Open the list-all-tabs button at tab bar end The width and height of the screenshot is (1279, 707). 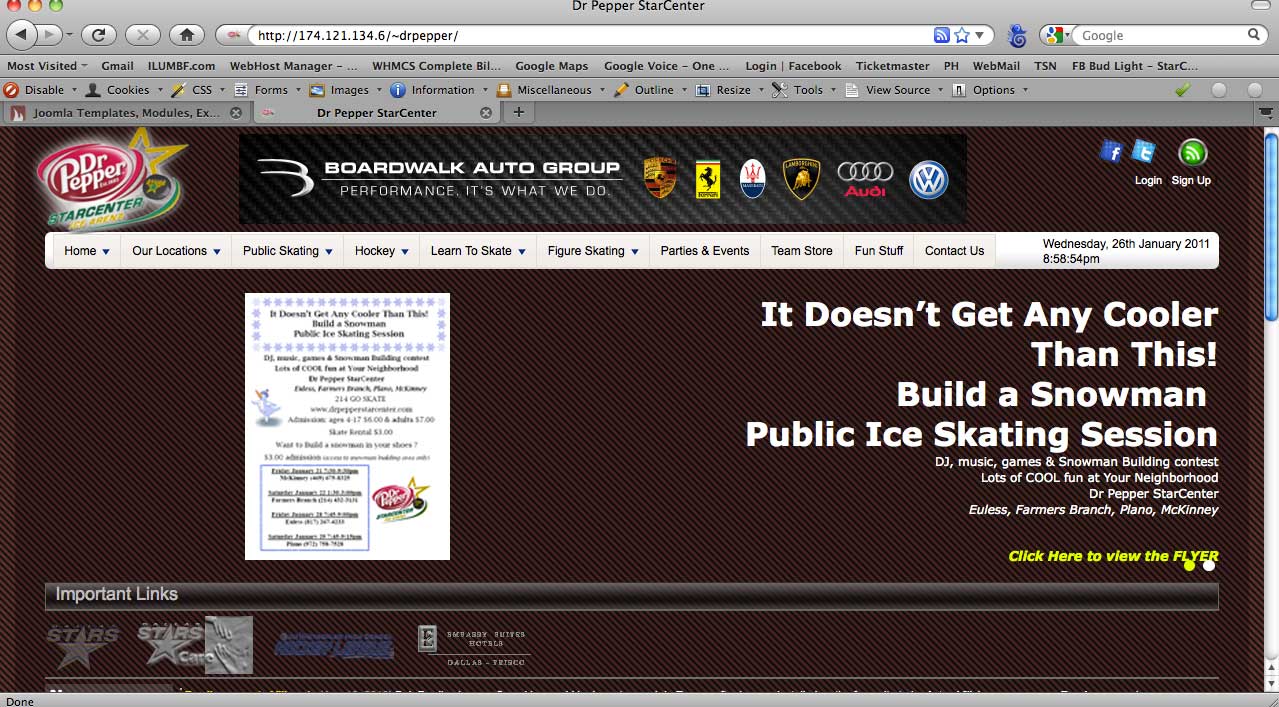[x=1266, y=112]
